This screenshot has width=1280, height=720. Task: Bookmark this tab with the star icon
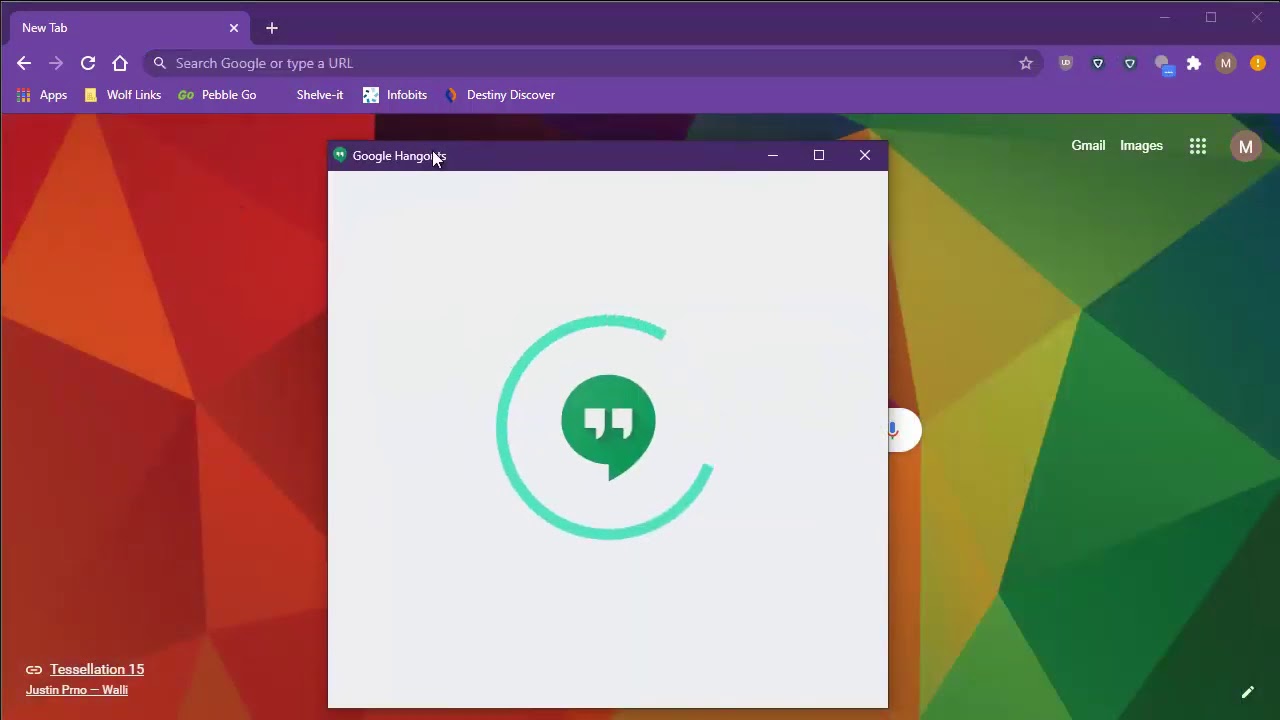pyautogui.click(x=1026, y=63)
